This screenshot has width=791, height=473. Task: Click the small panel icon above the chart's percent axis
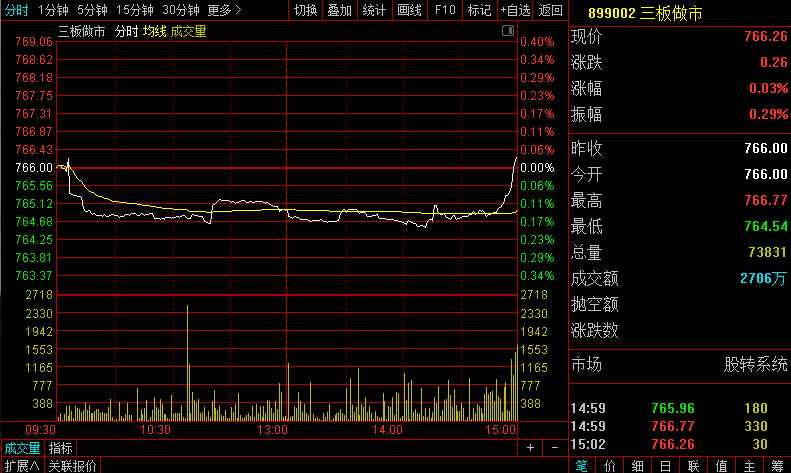pos(507,31)
